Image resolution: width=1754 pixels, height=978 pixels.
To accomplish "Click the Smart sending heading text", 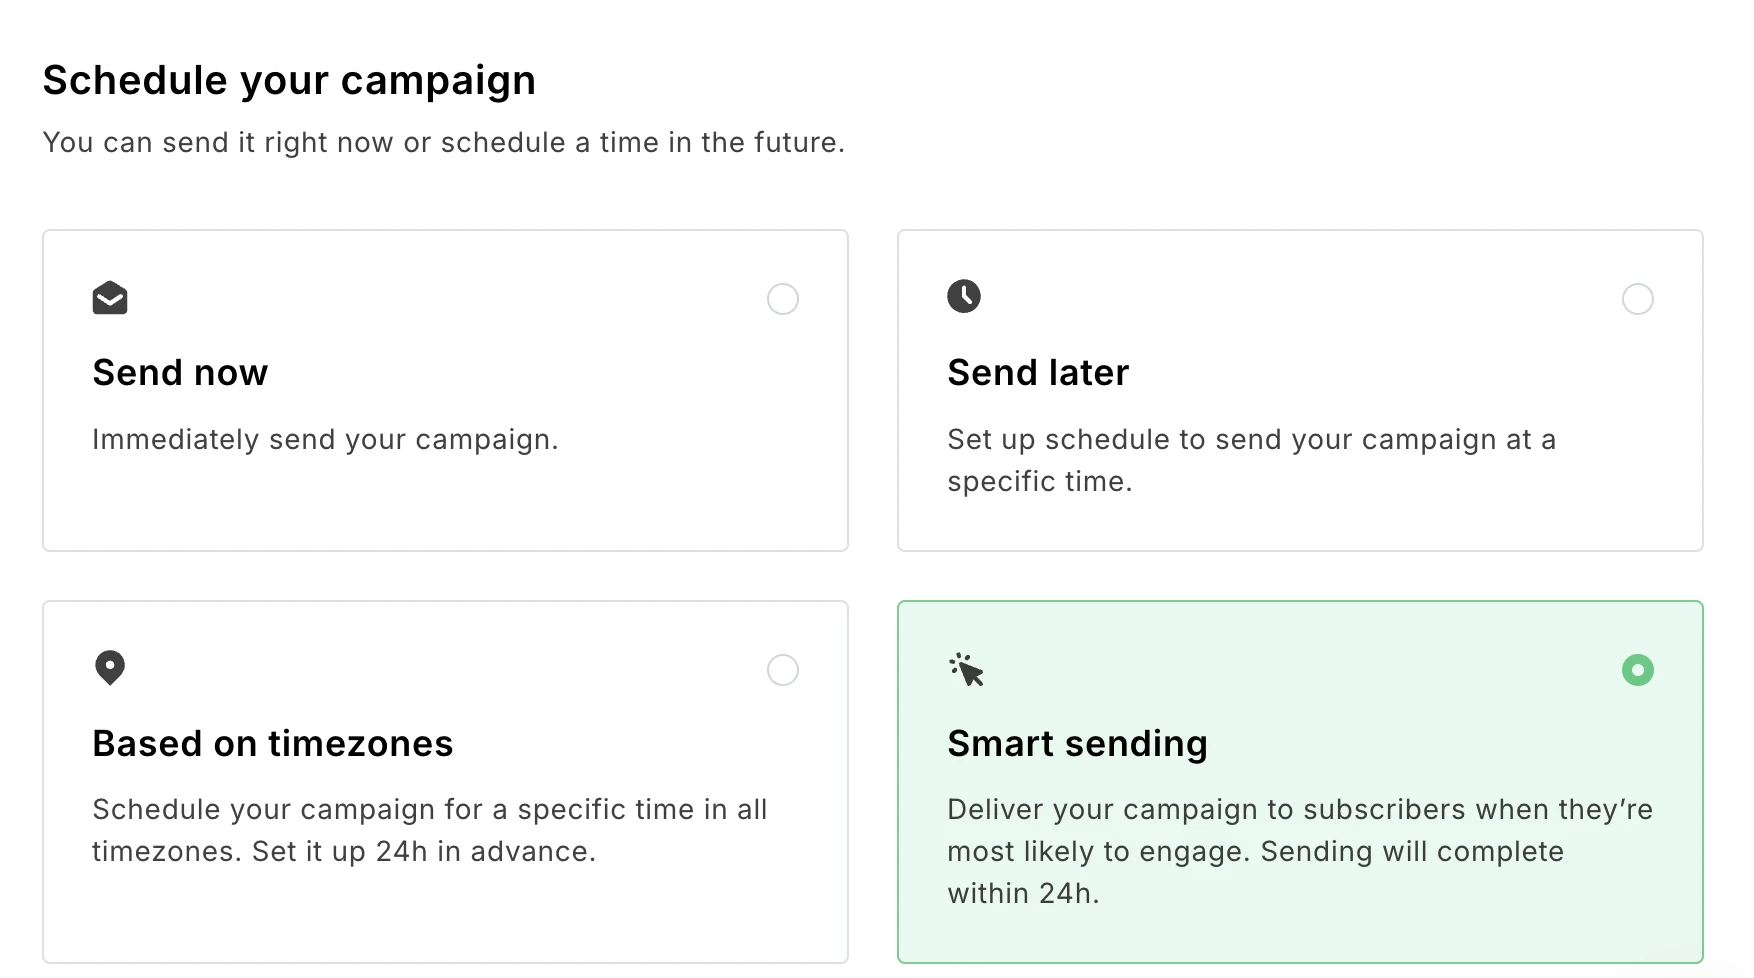I will (1077, 744).
